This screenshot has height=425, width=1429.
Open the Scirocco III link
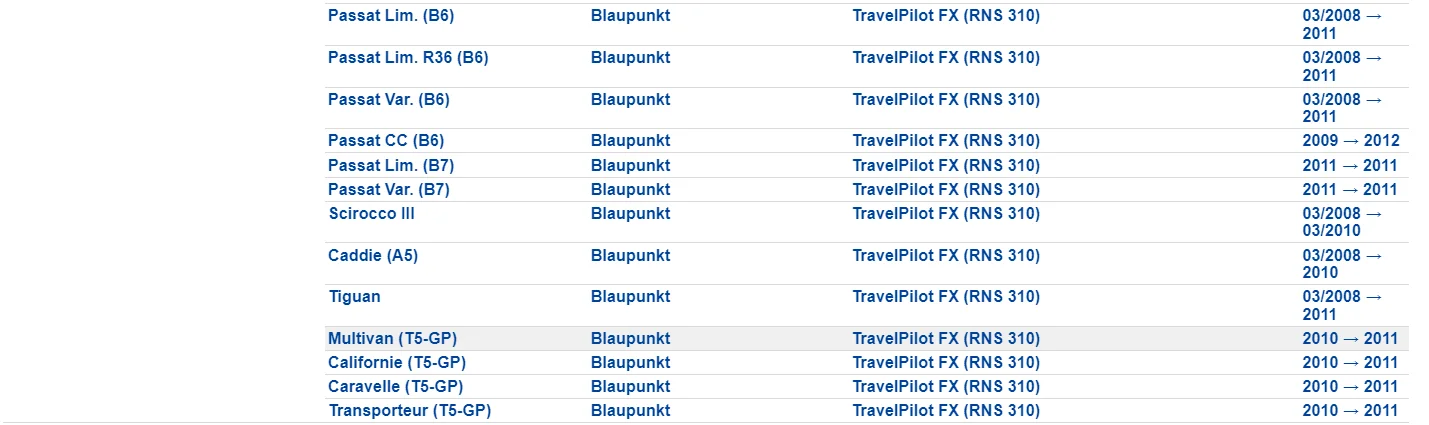[x=371, y=214]
